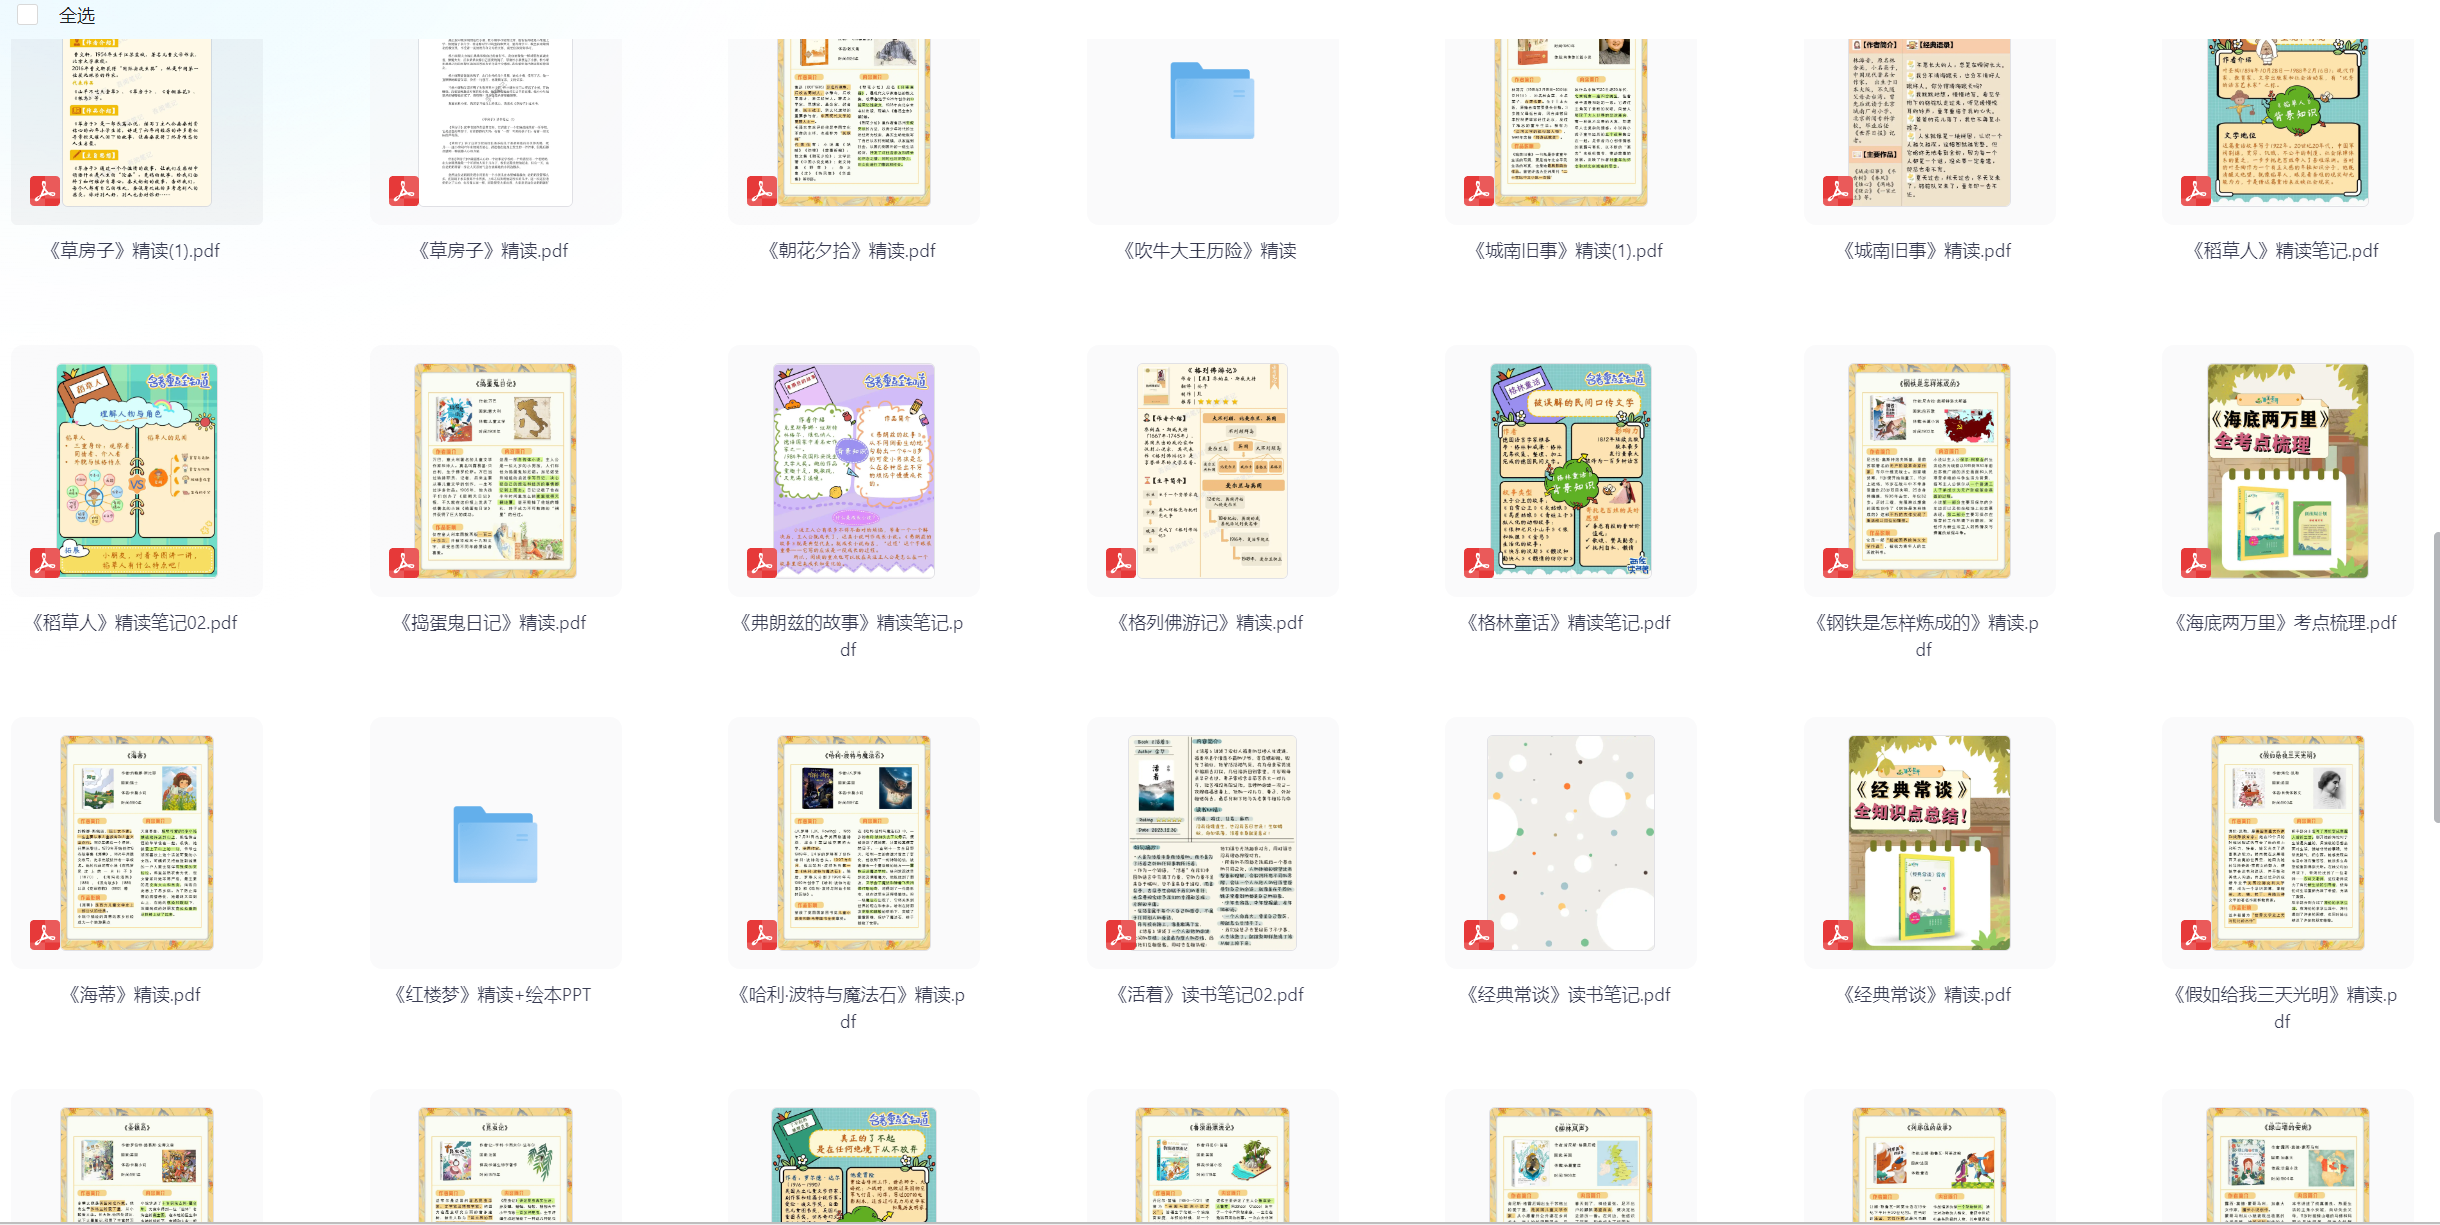Open the 《红楼梦》精读+绘本PPT folder icon
Image resolution: width=2440 pixels, height=1225 pixels.
(495, 844)
